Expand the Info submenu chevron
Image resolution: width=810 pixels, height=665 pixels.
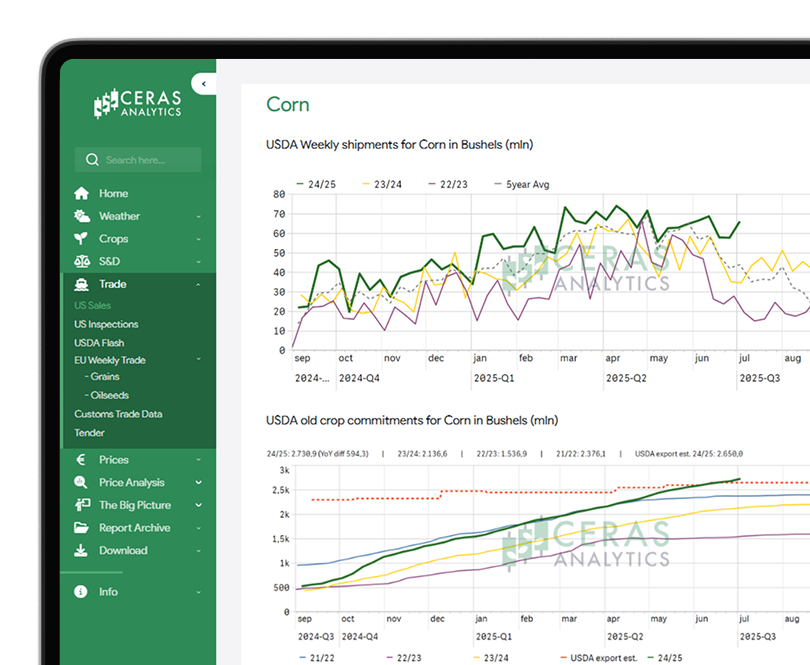coord(198,592)
